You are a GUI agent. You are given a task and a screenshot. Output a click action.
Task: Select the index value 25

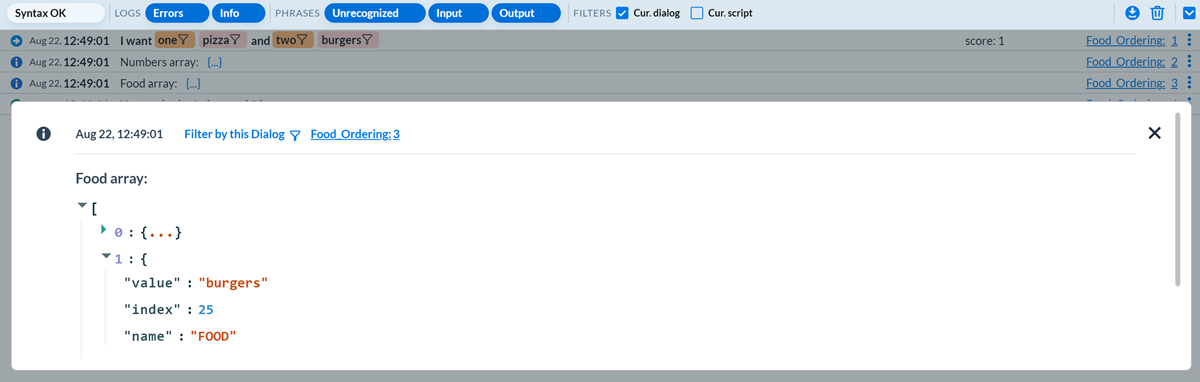pos(206,310)
